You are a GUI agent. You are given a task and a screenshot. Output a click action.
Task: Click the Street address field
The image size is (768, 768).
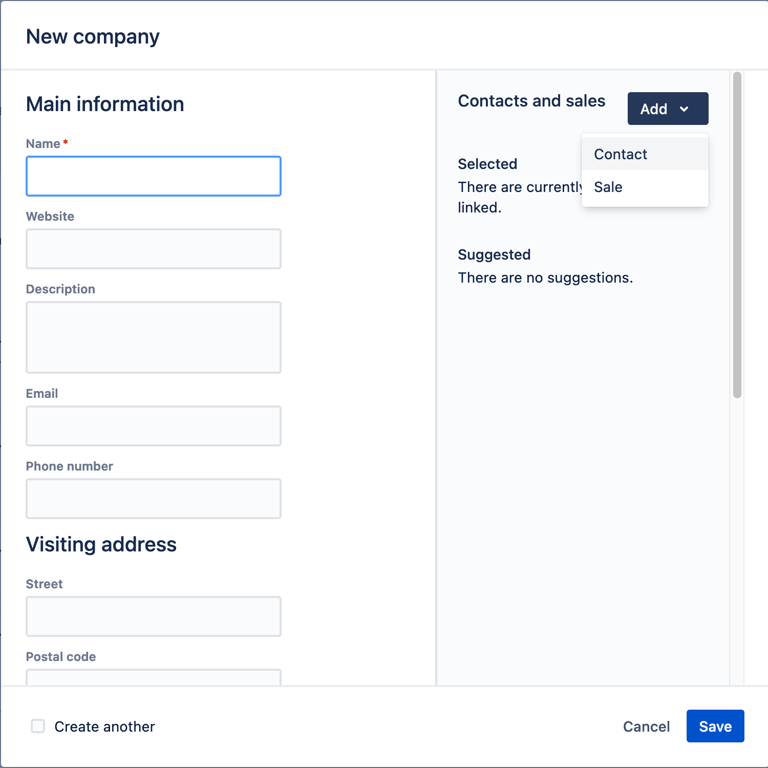coord(153,617)
